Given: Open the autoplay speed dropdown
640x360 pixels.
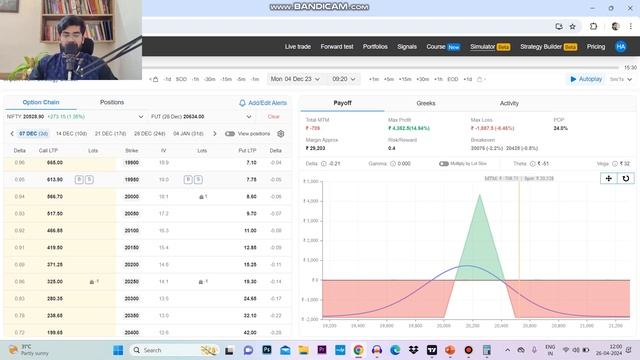Looking at the screenshot, I should pos(621,79).
